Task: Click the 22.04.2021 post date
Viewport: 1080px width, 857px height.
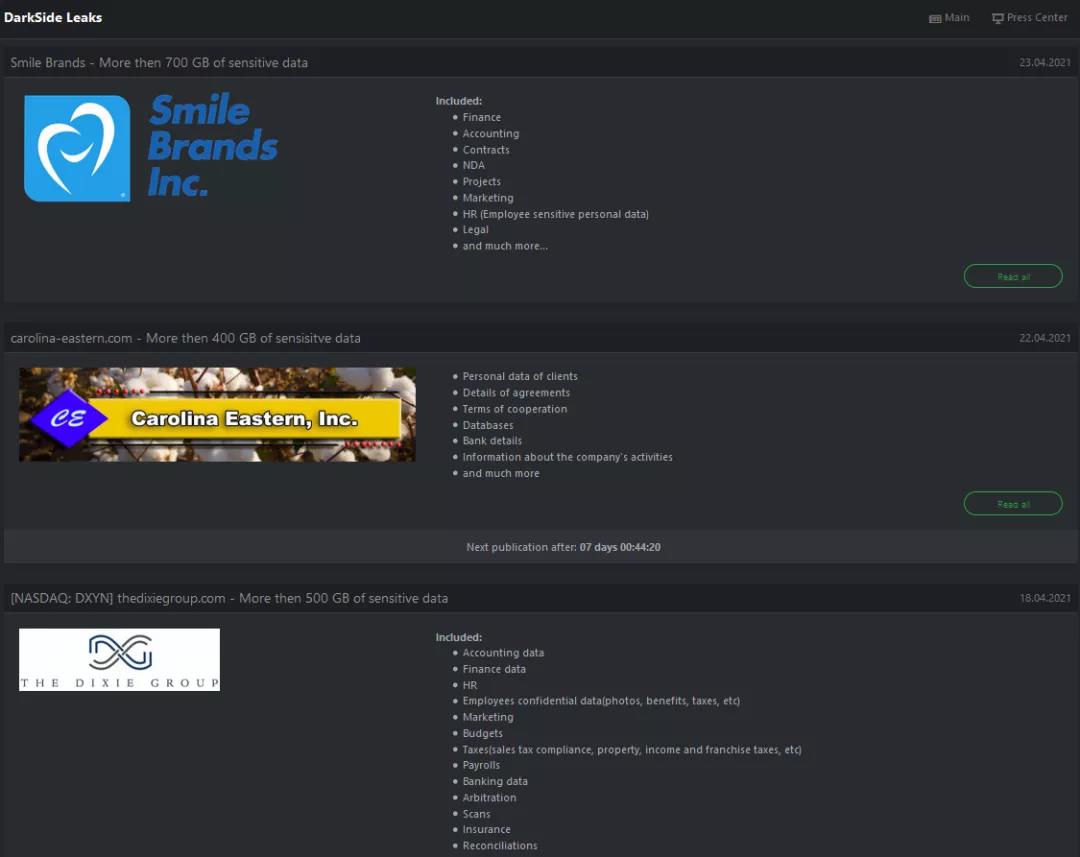Action: [x=1044, y=338]
